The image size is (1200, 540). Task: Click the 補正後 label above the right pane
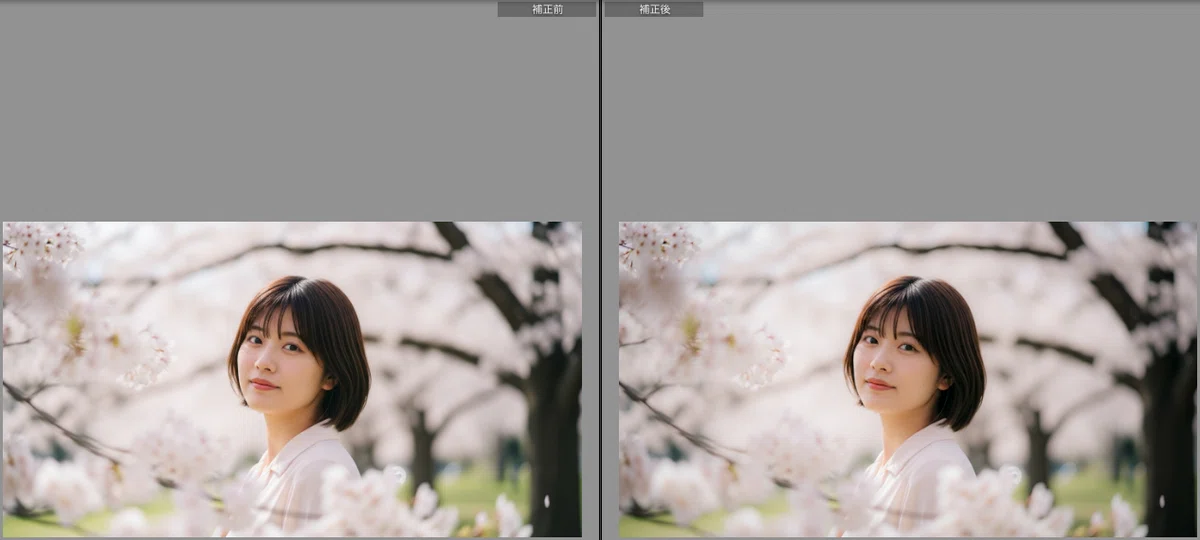coord(654,9)
